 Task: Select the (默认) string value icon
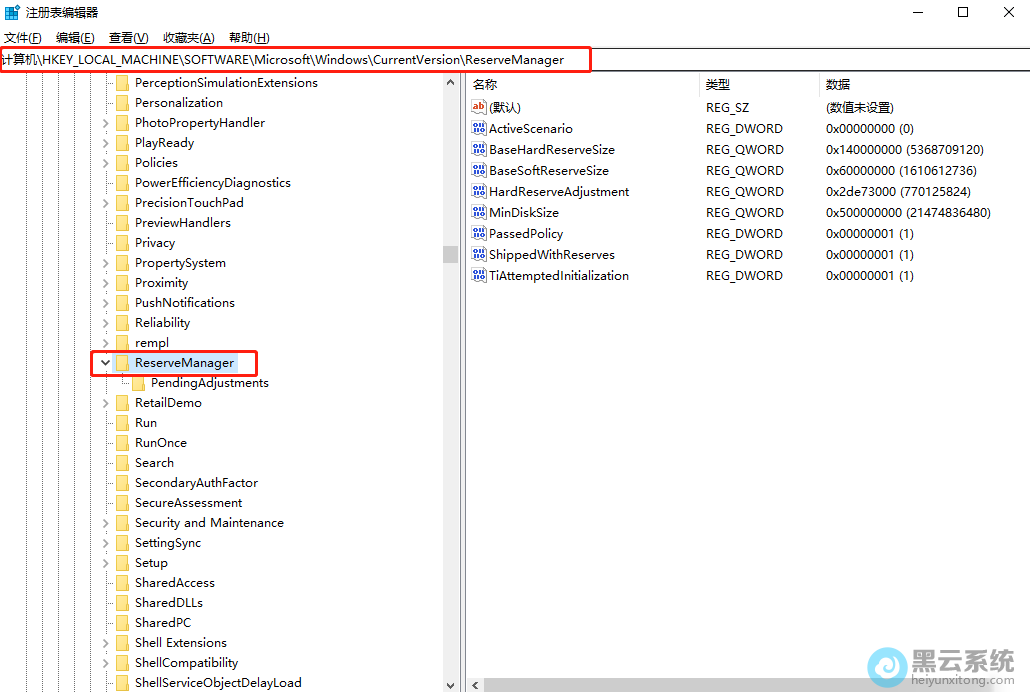[x=478, y=107]
